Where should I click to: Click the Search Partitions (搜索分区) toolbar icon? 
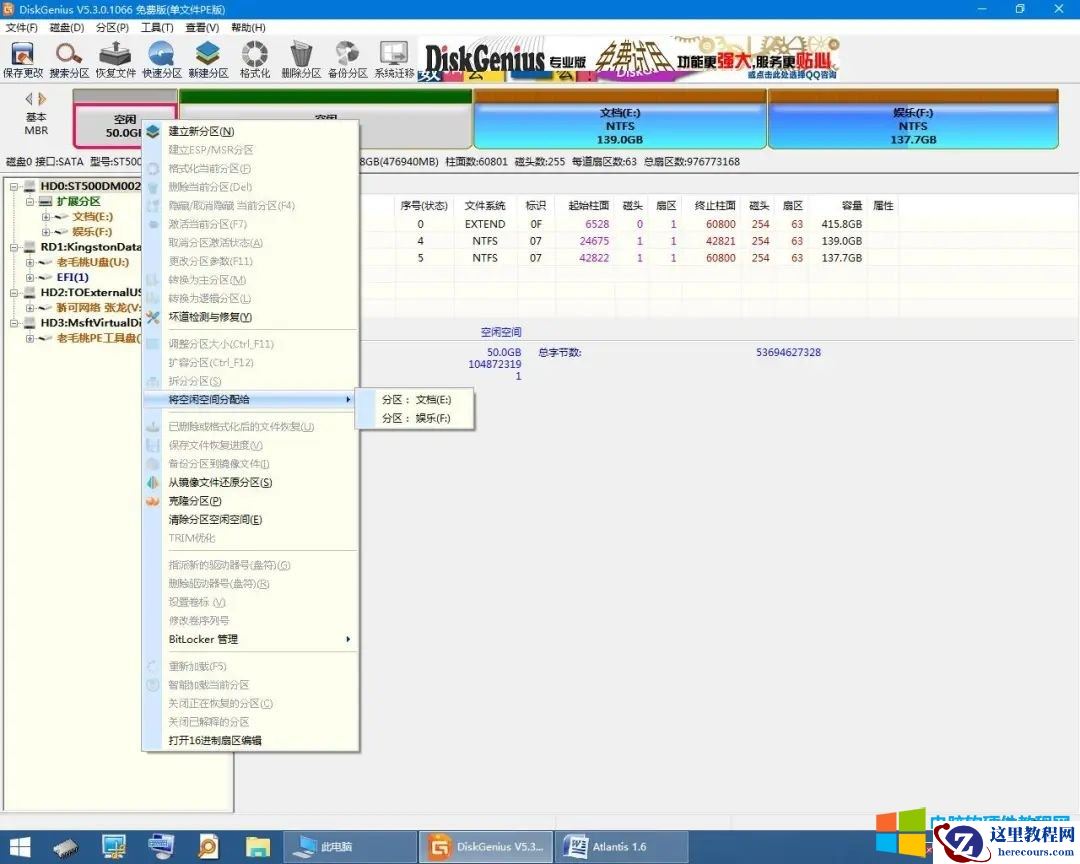[x=69, y=60]
